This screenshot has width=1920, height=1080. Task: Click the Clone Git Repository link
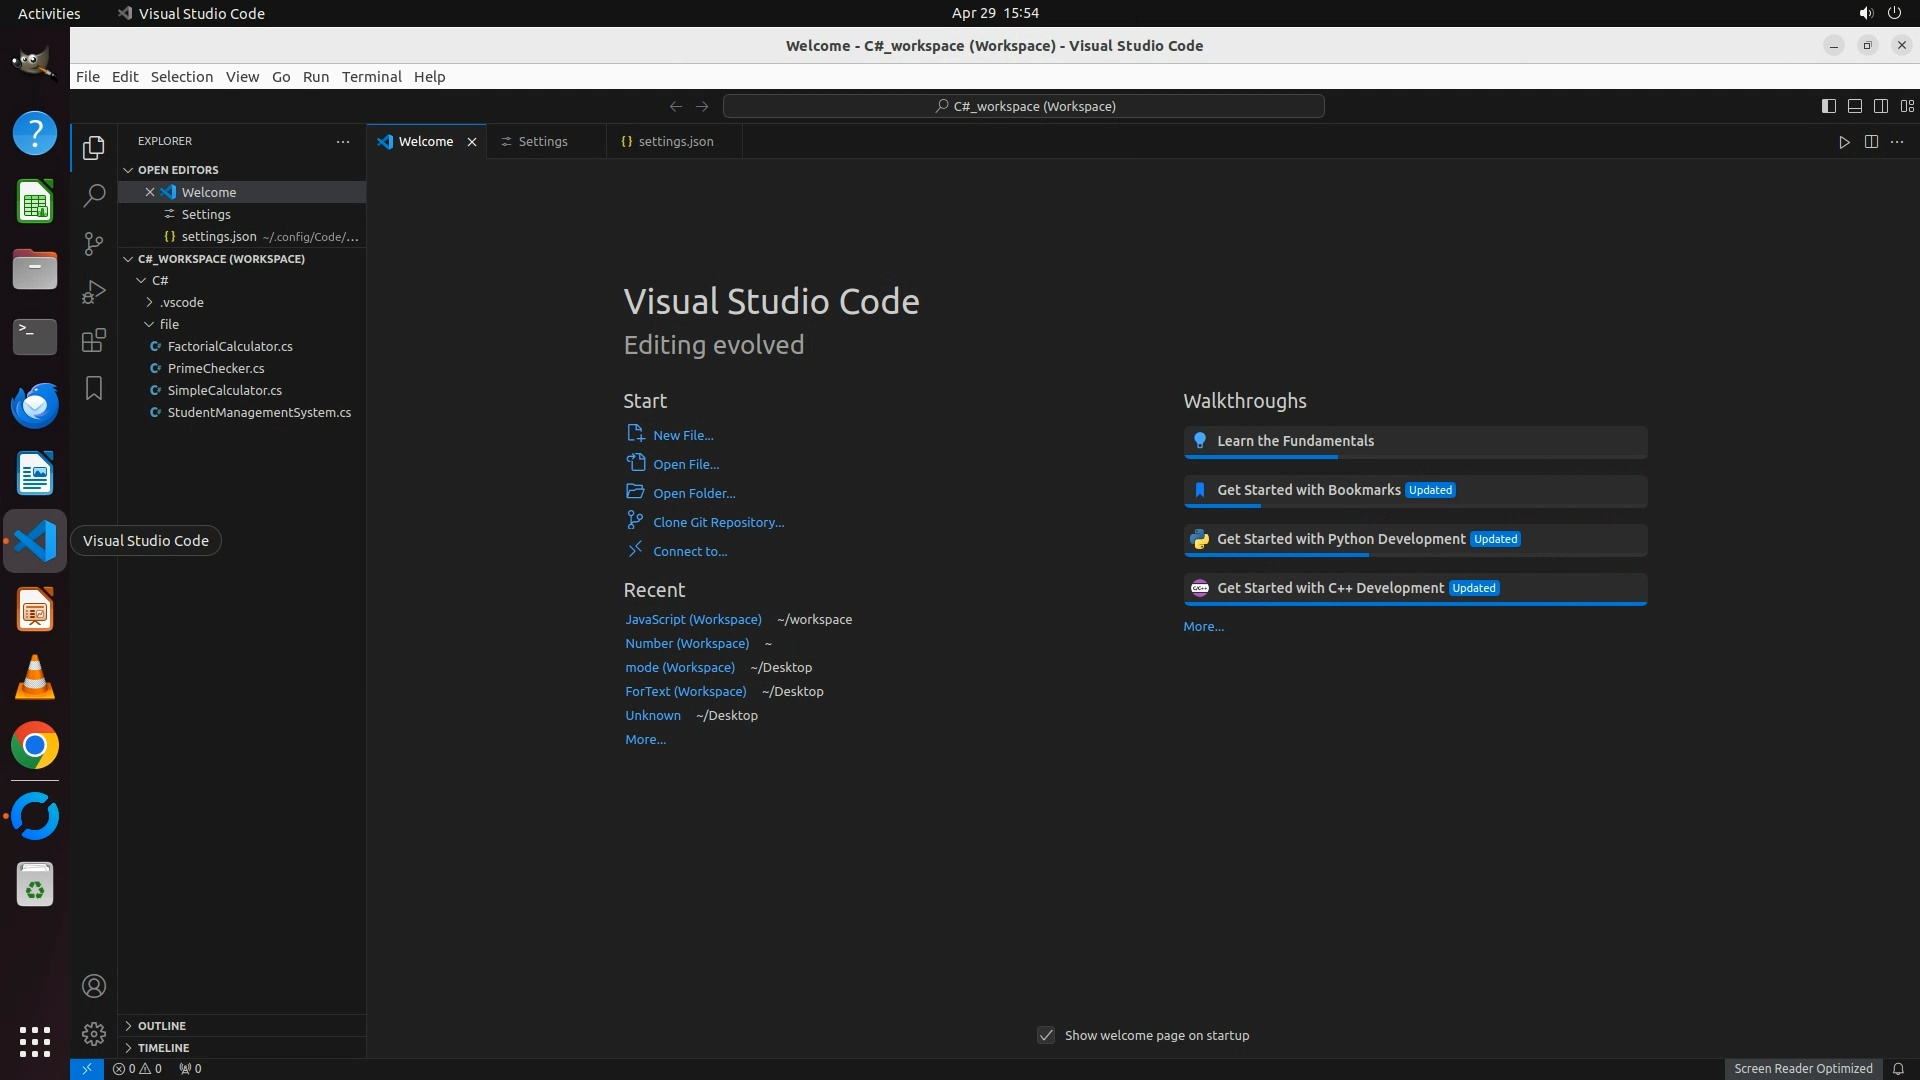(718, 522)
